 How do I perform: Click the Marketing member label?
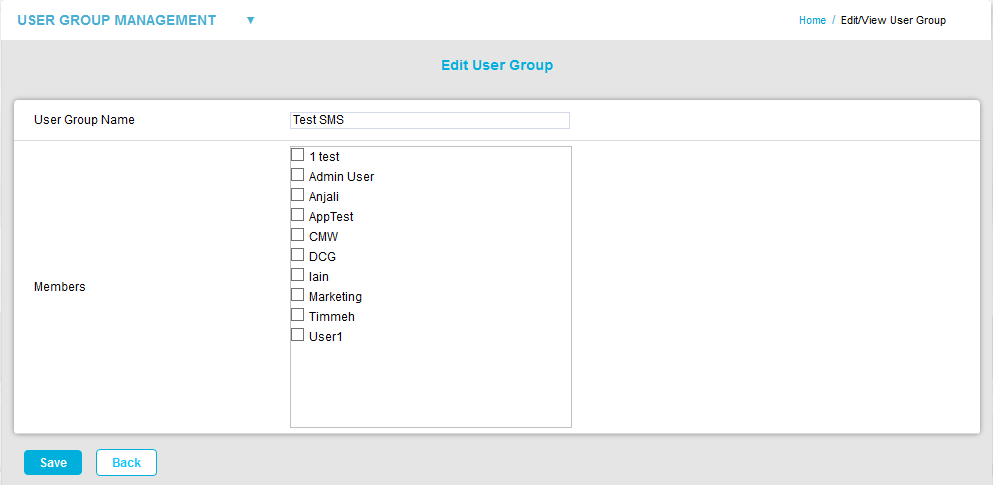335,297
